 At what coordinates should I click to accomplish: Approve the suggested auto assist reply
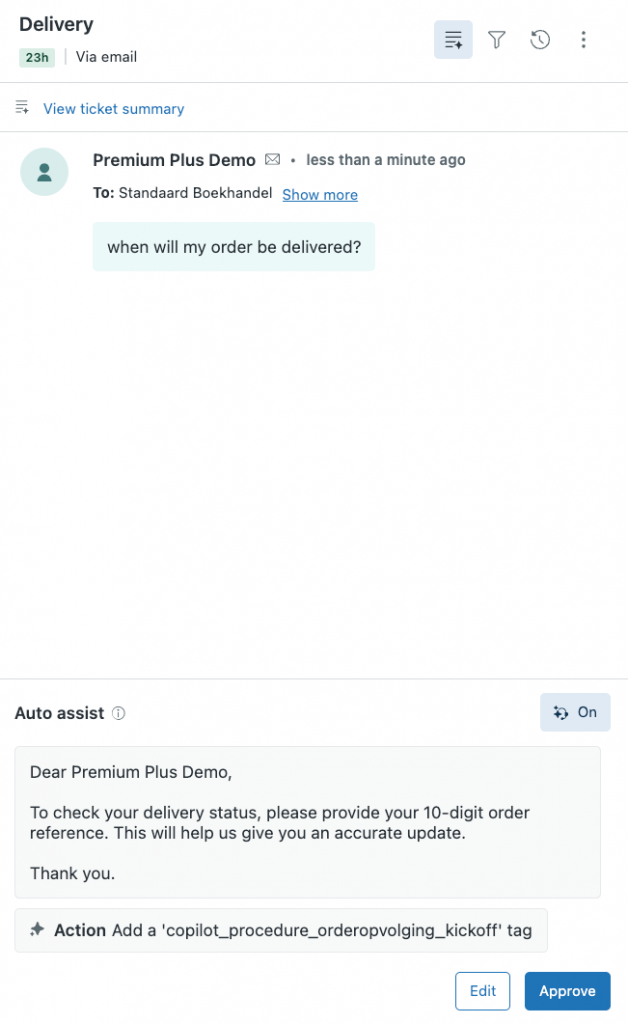coord(567,991)
